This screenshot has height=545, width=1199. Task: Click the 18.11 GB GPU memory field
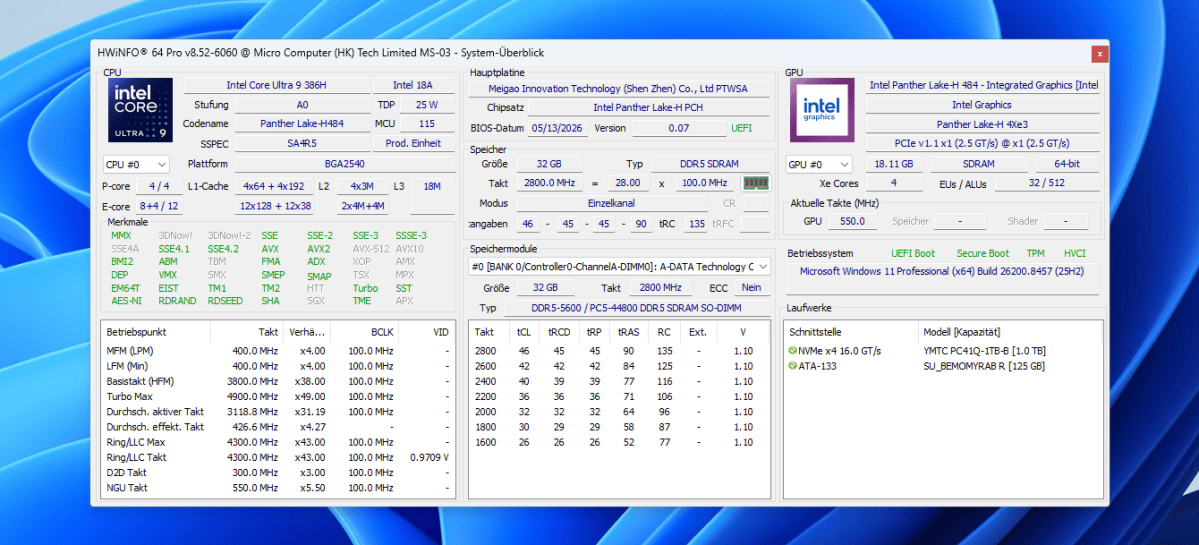point(894,164)
